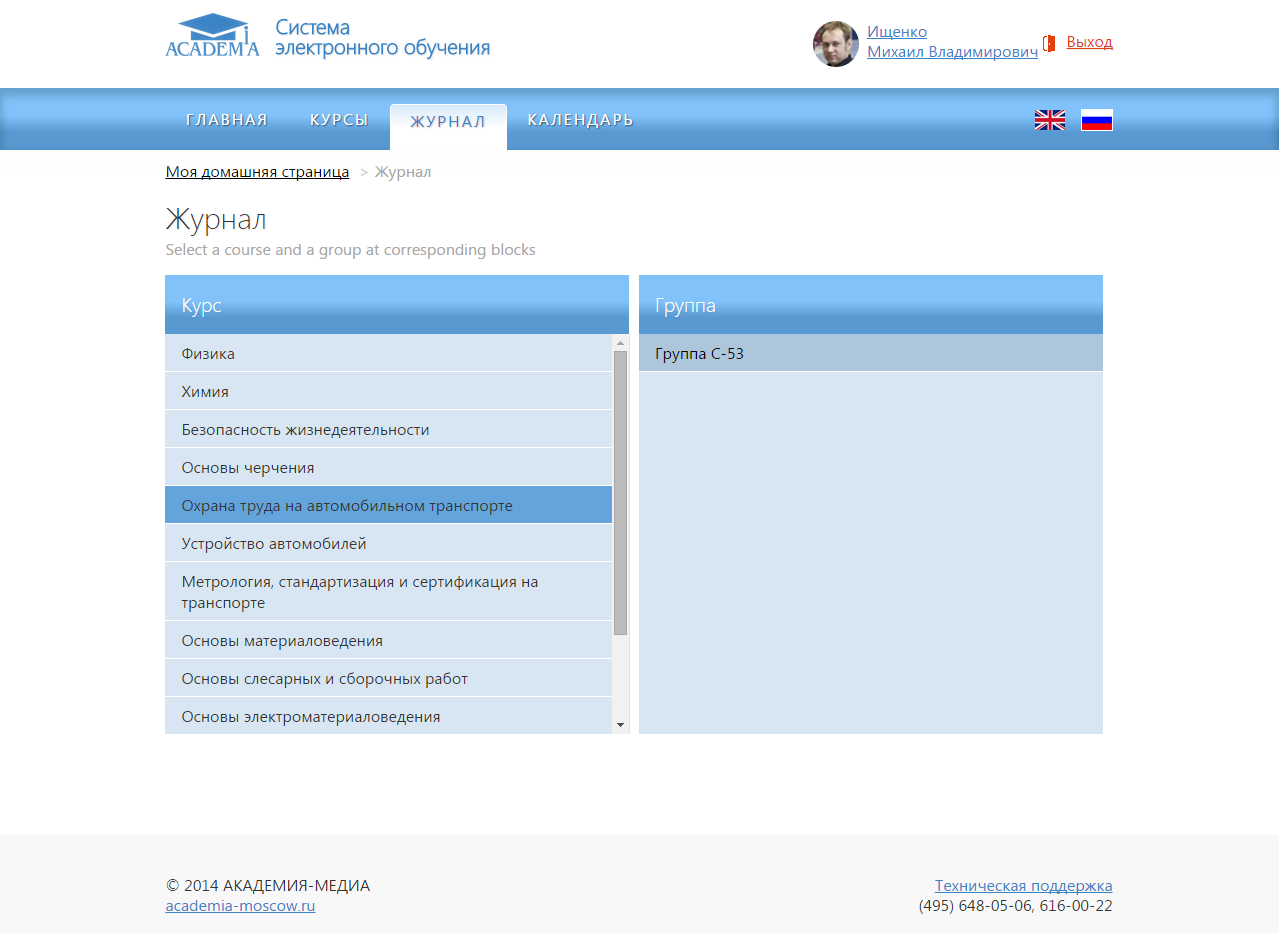Switch language with the Russian flag icon
Image resolution: width=1279 pixels, height=933 pixels.
(1096, 120)
